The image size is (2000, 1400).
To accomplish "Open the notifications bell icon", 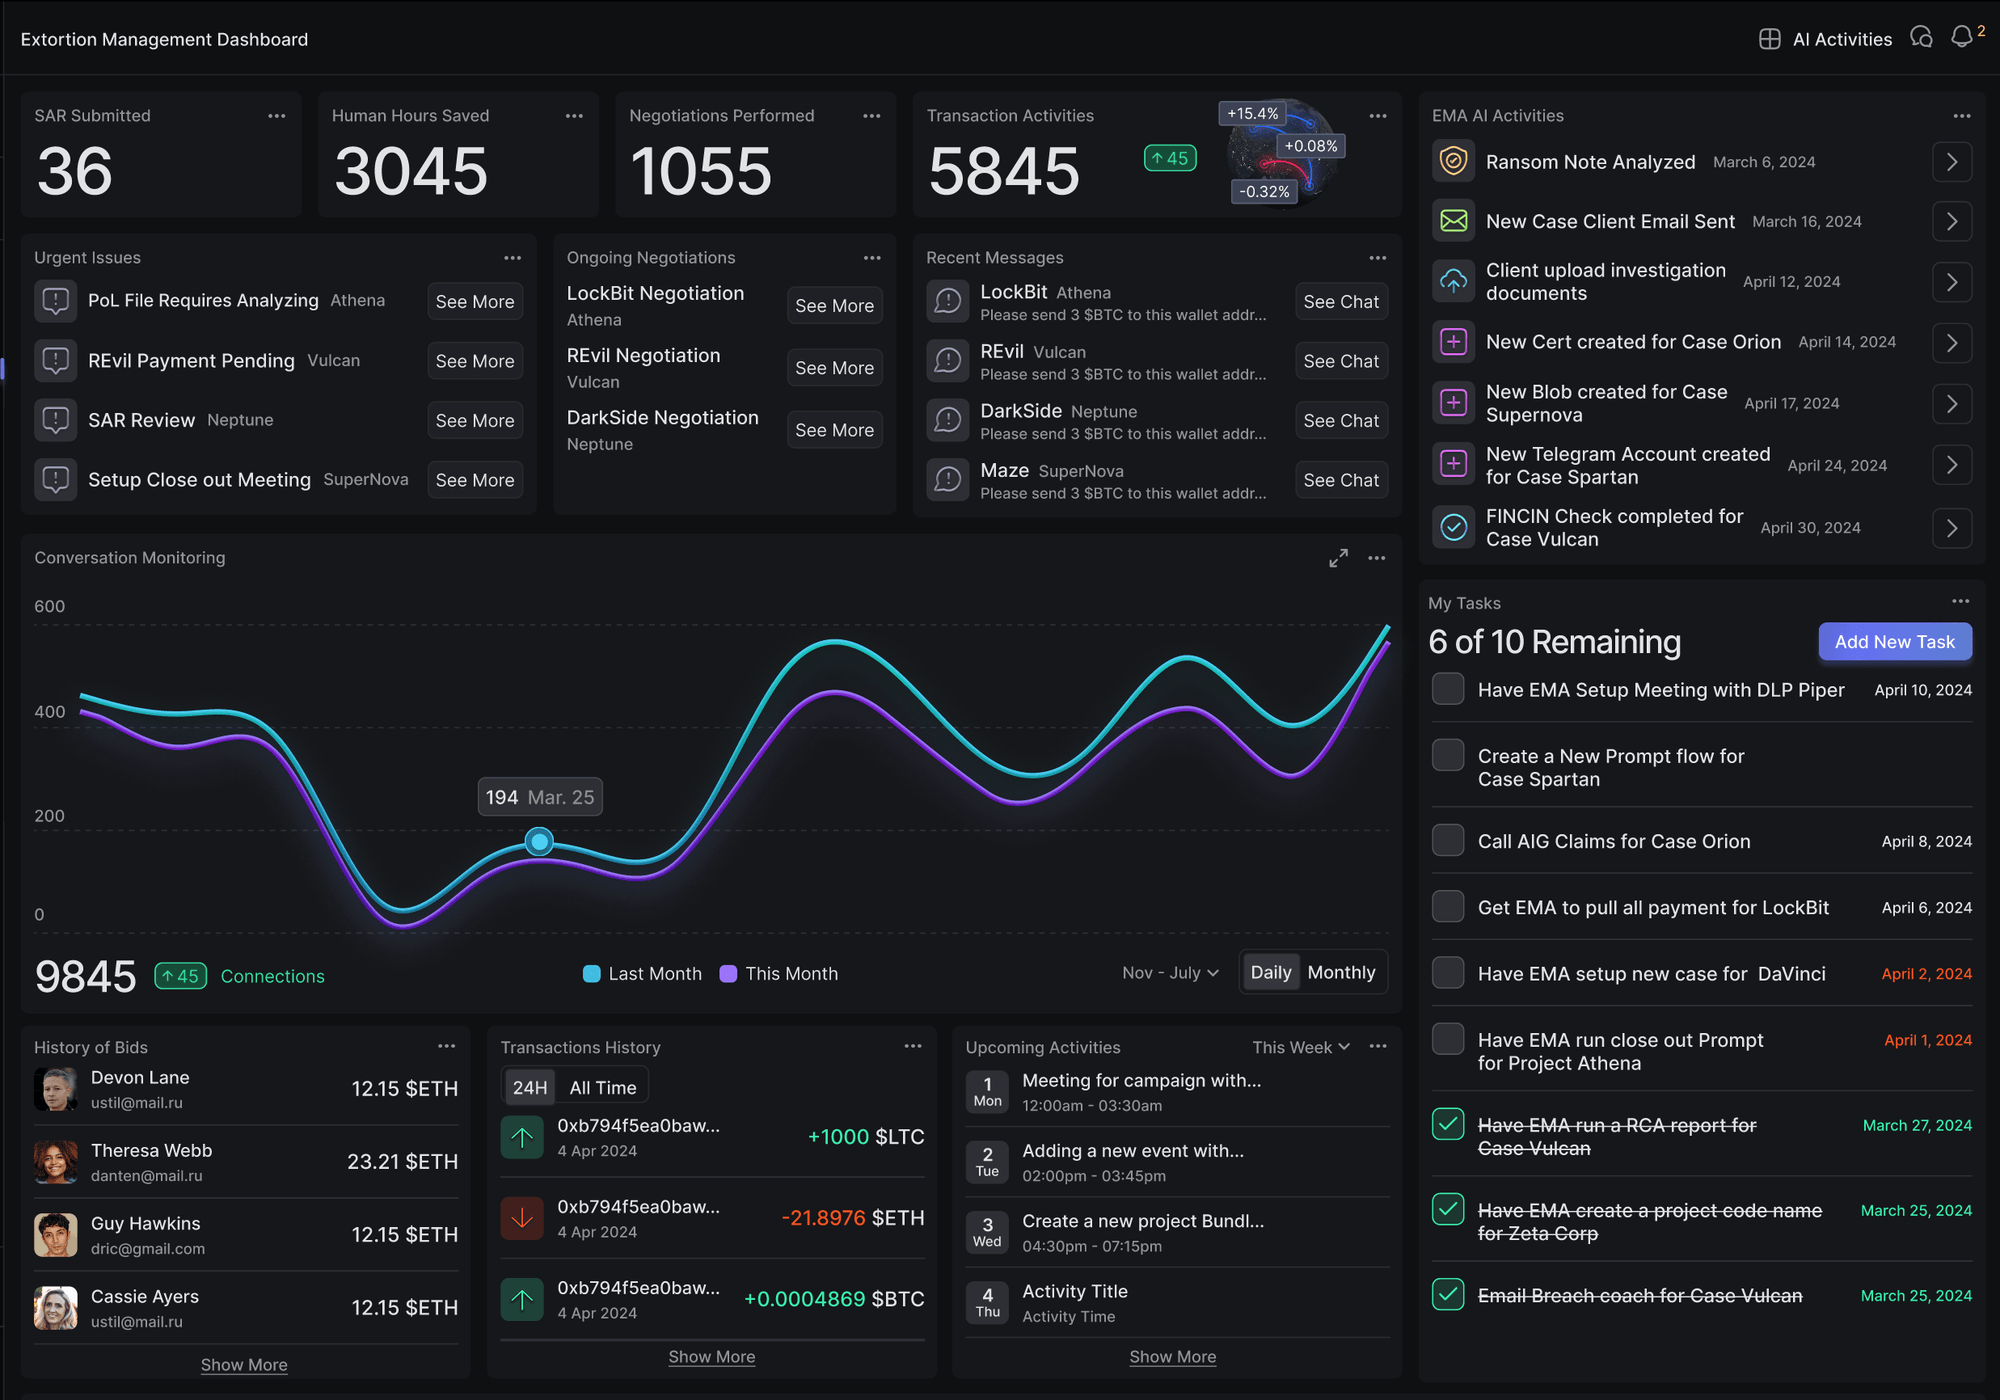I will coord(1962,38).
